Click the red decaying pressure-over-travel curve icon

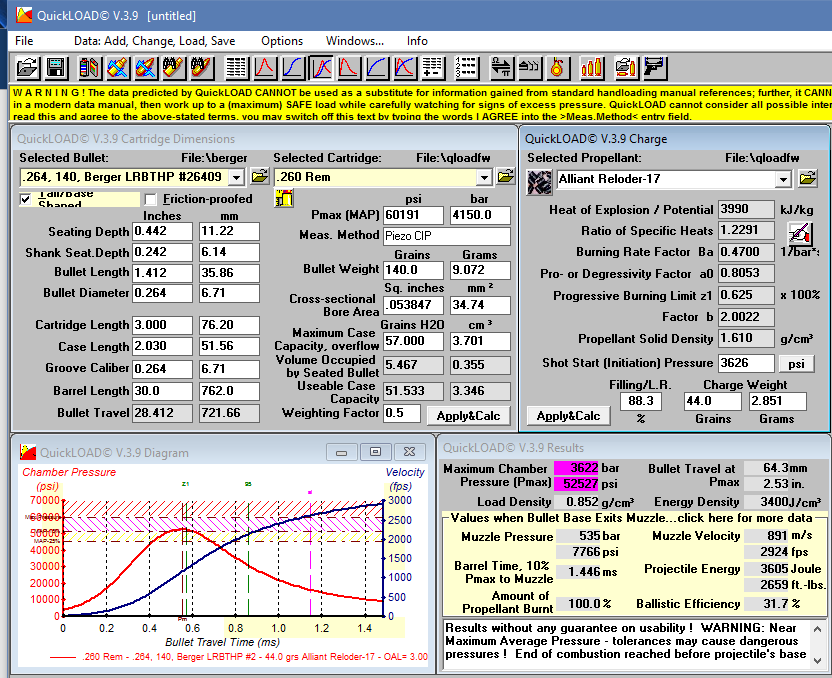pos(349,67)
